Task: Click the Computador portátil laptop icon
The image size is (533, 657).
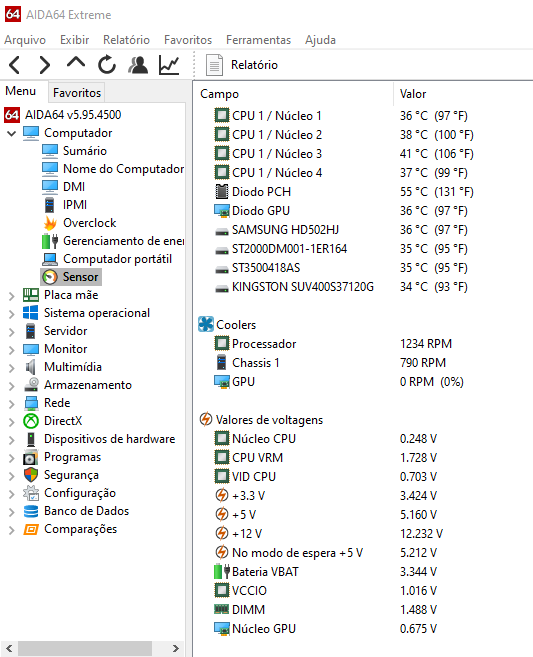Action: tap(50, 259)
